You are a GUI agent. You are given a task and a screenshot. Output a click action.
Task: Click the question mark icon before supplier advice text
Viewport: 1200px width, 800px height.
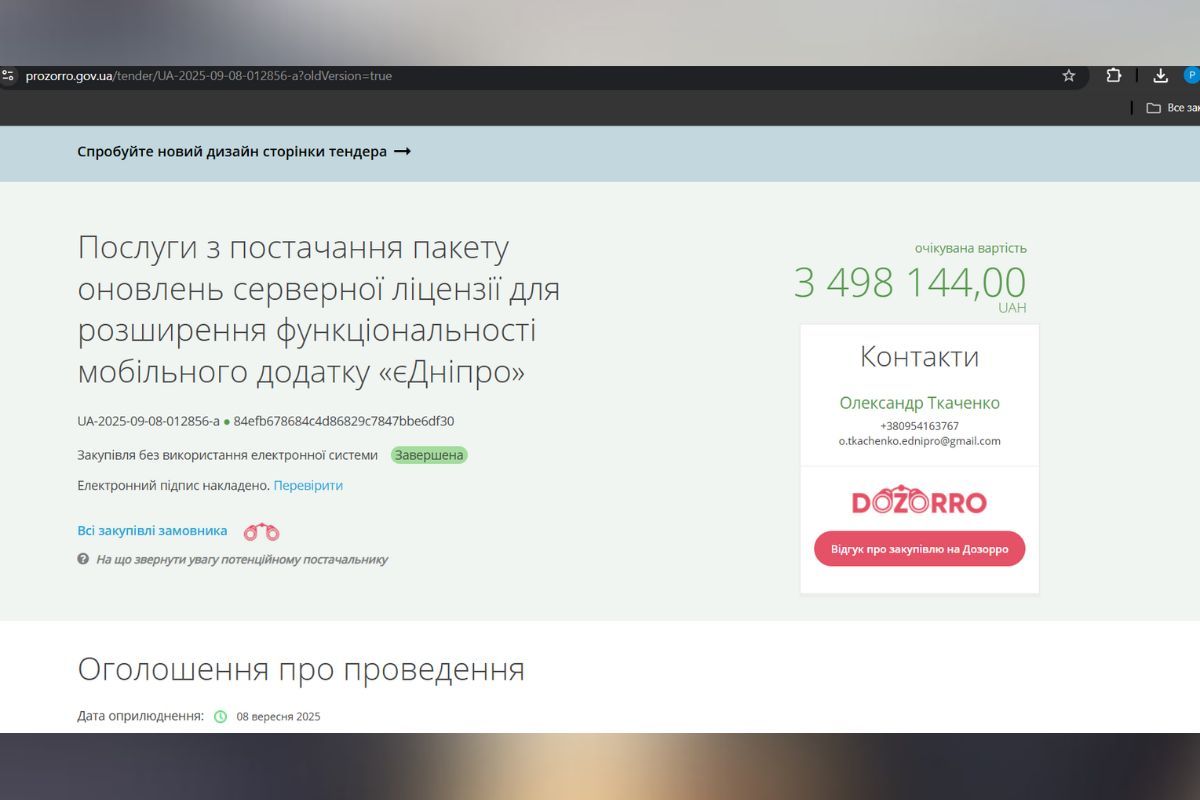pos(84,560)
